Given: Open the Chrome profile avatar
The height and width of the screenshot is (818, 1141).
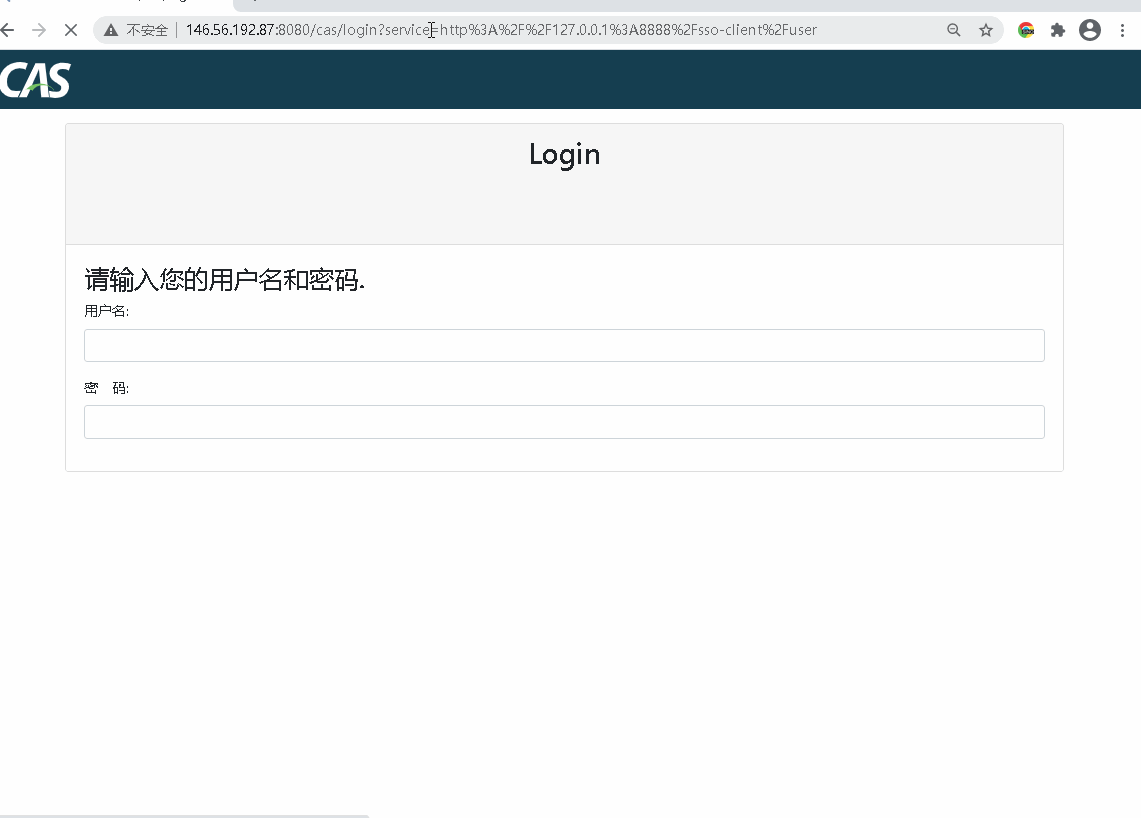Looking at the screenshot, I should click(1089, 30).
